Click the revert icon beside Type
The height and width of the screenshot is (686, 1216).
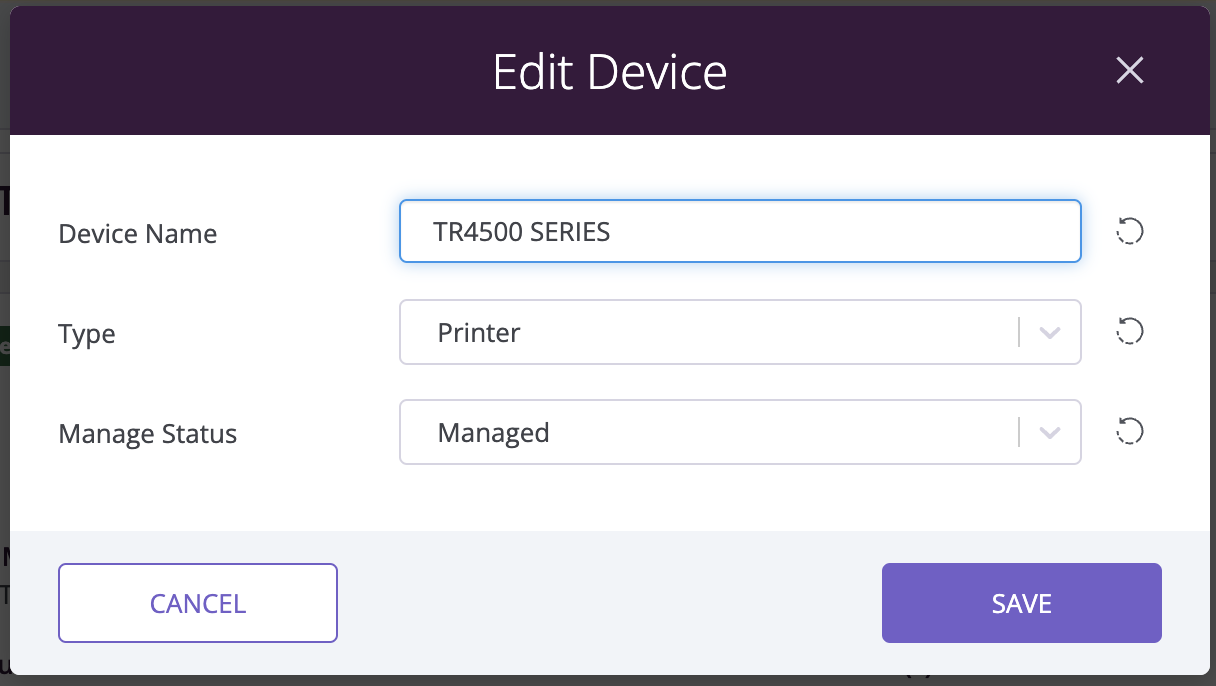[x=1130, y=332]
